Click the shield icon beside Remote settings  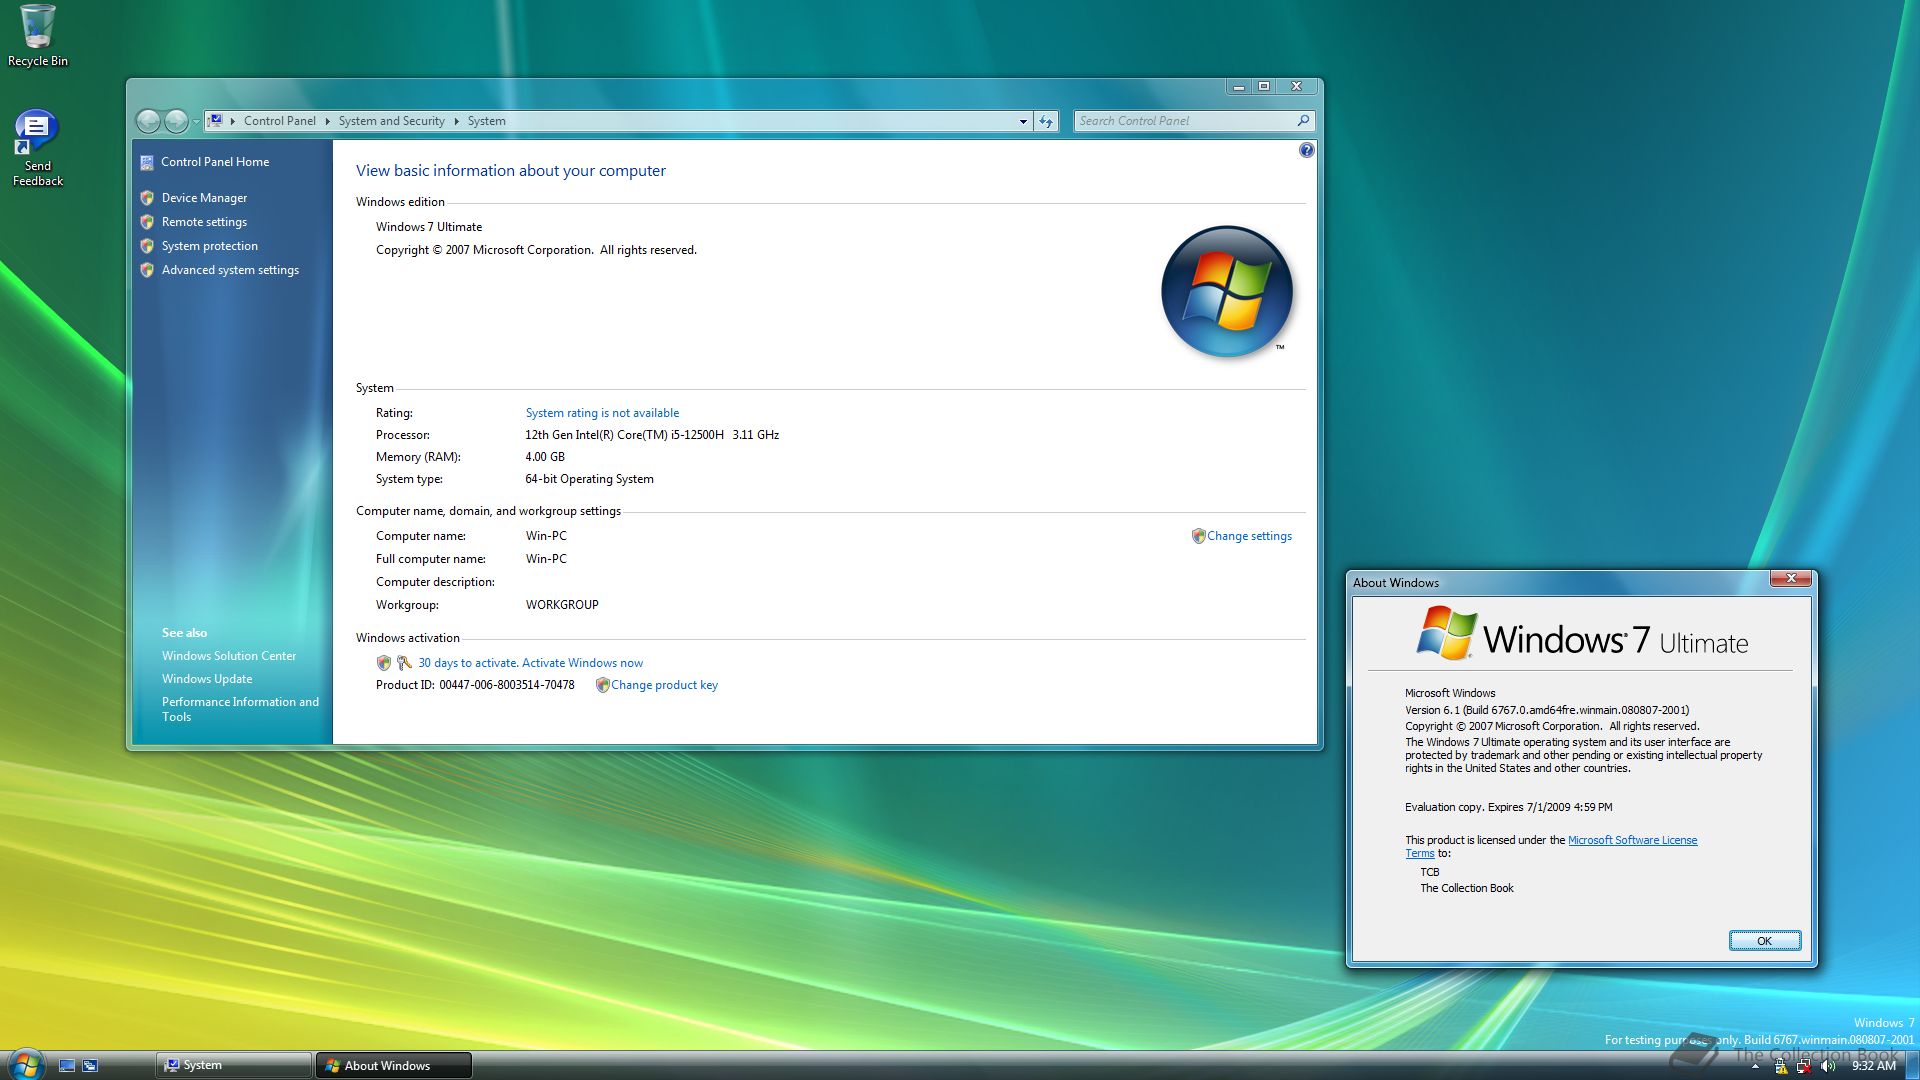click(147, 222)
